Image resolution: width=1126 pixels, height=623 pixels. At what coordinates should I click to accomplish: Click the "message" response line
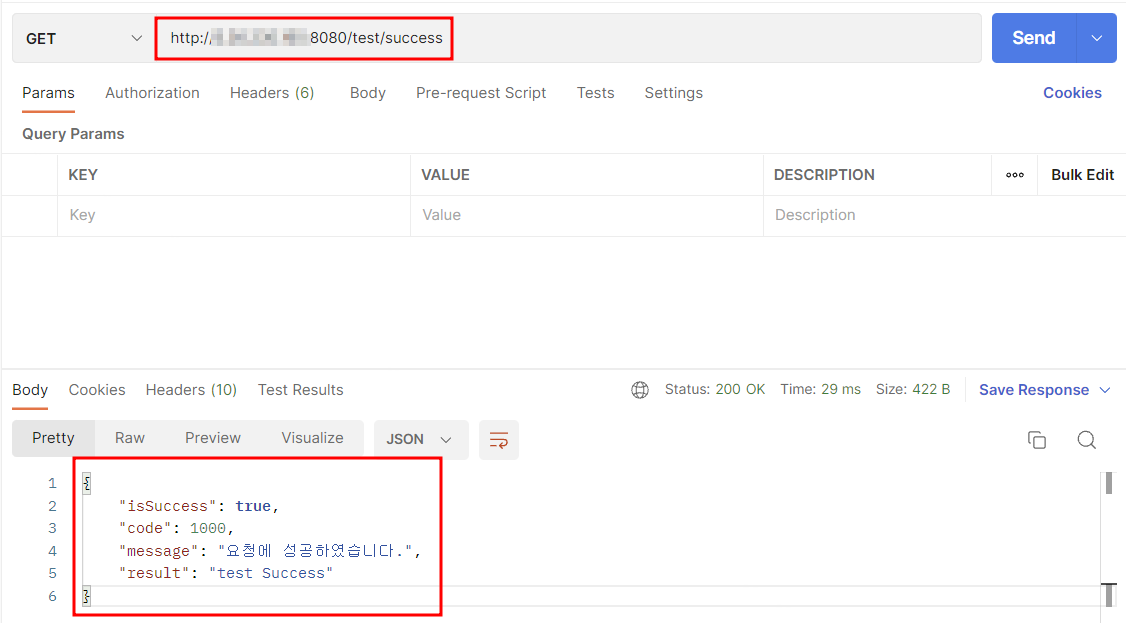270,551
